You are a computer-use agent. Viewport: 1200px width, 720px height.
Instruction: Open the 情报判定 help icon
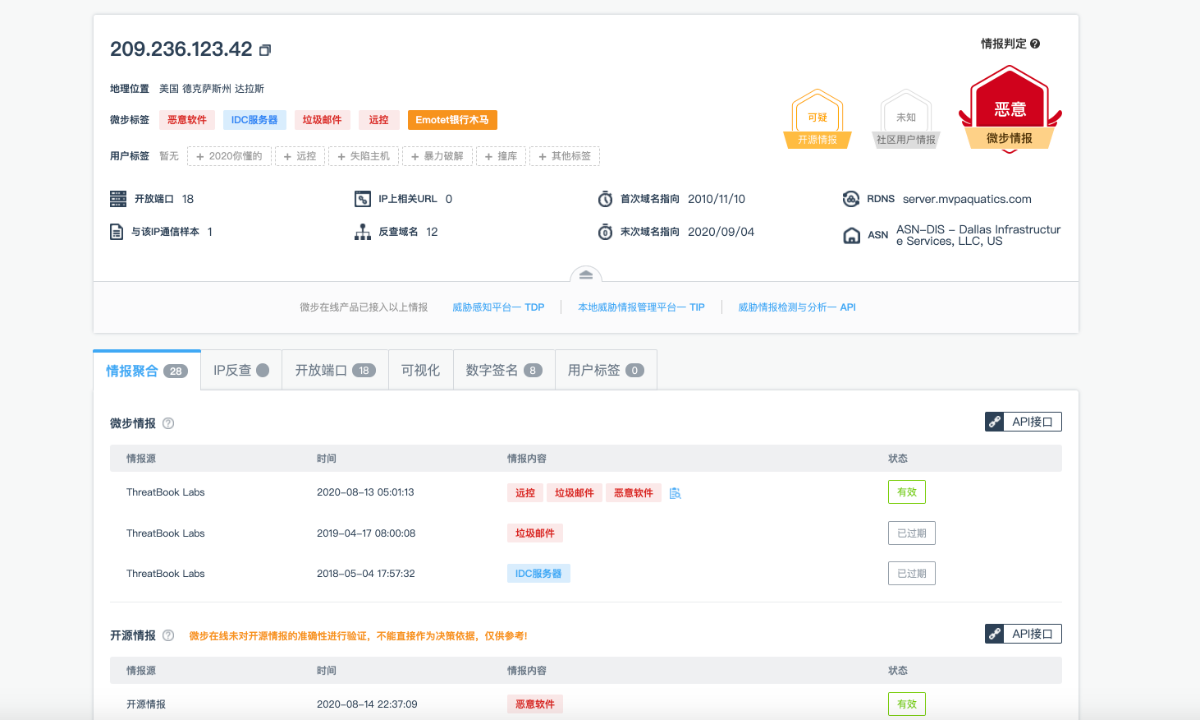point(1035,44)
